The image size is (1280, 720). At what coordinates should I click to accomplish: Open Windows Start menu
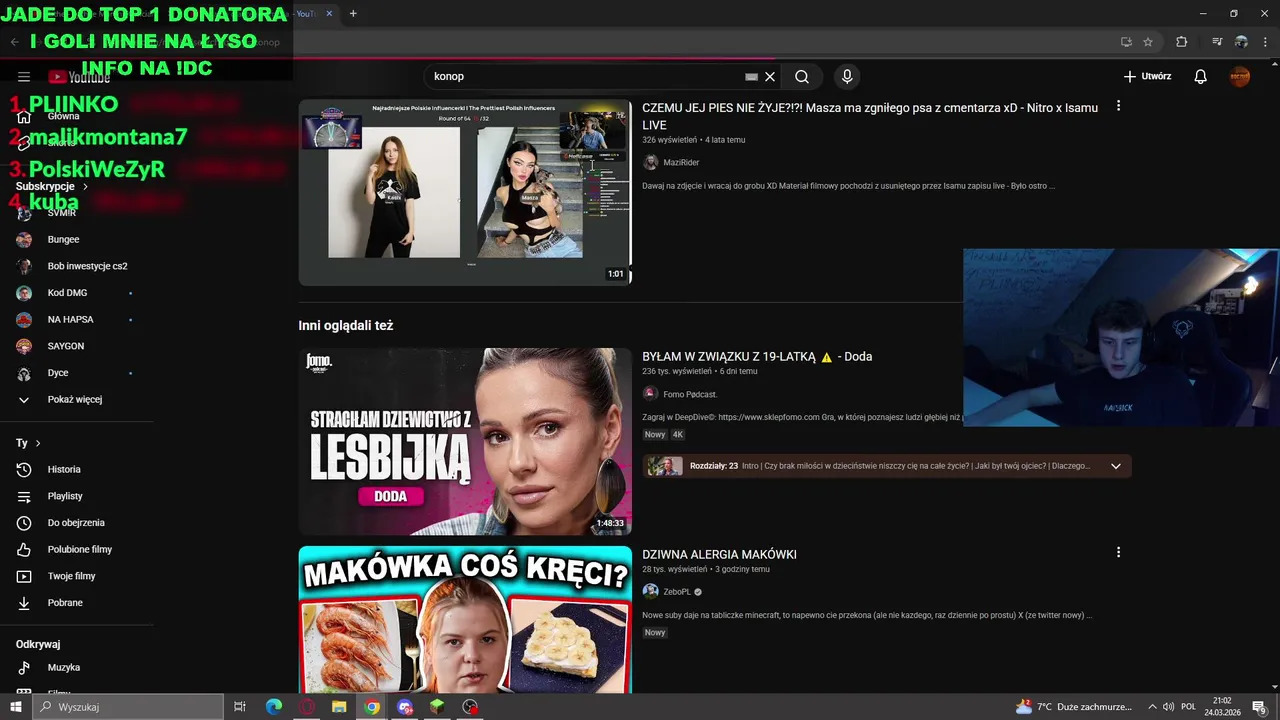click(14, 707)
